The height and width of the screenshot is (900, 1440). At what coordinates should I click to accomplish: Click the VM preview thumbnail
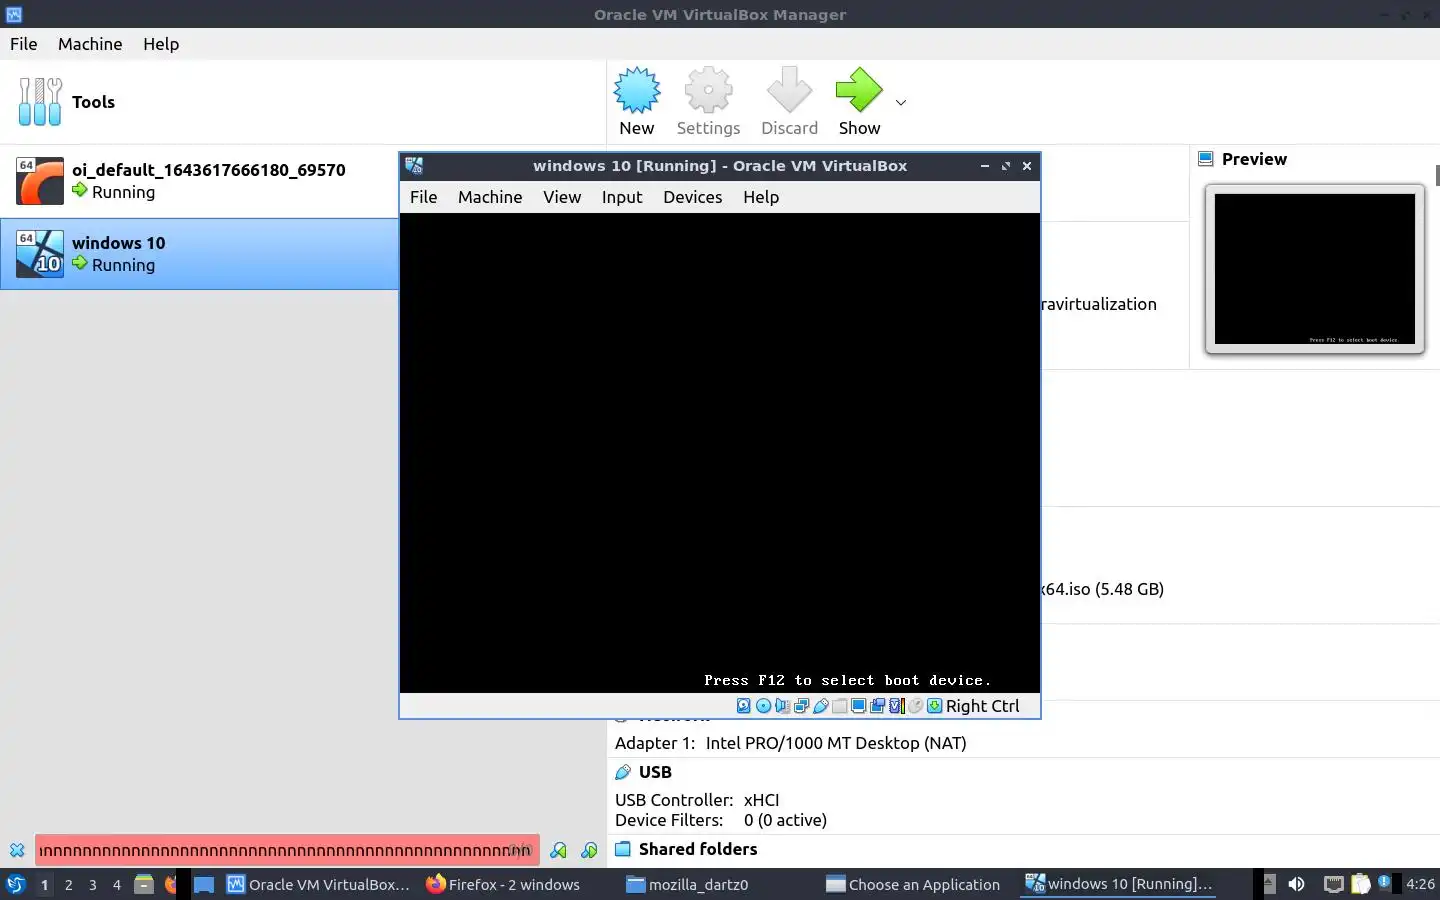tap(1315, 269)
